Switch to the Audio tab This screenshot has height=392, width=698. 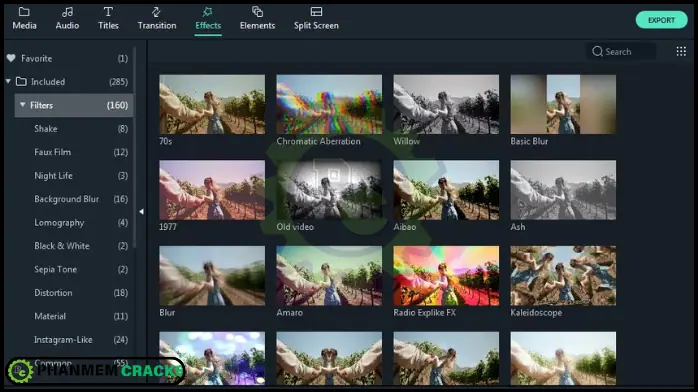point(67,19)
